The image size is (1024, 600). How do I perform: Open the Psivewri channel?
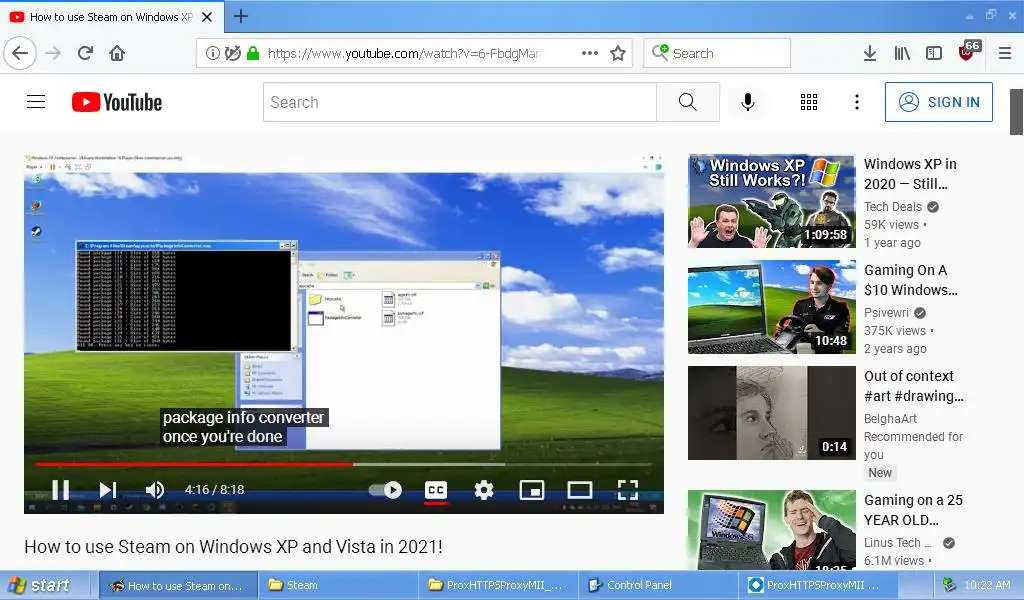click(x=886, y=313)
